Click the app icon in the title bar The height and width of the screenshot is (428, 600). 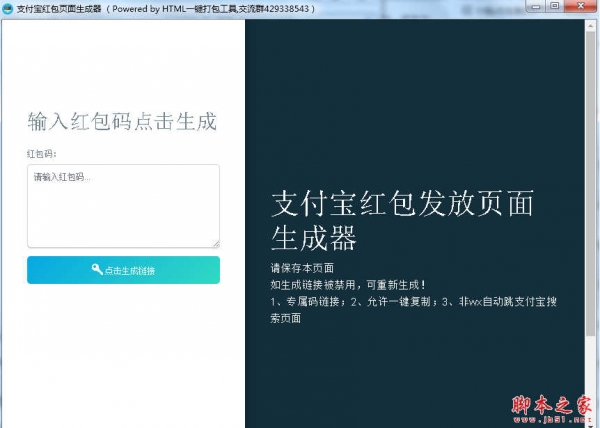(7, 9)
